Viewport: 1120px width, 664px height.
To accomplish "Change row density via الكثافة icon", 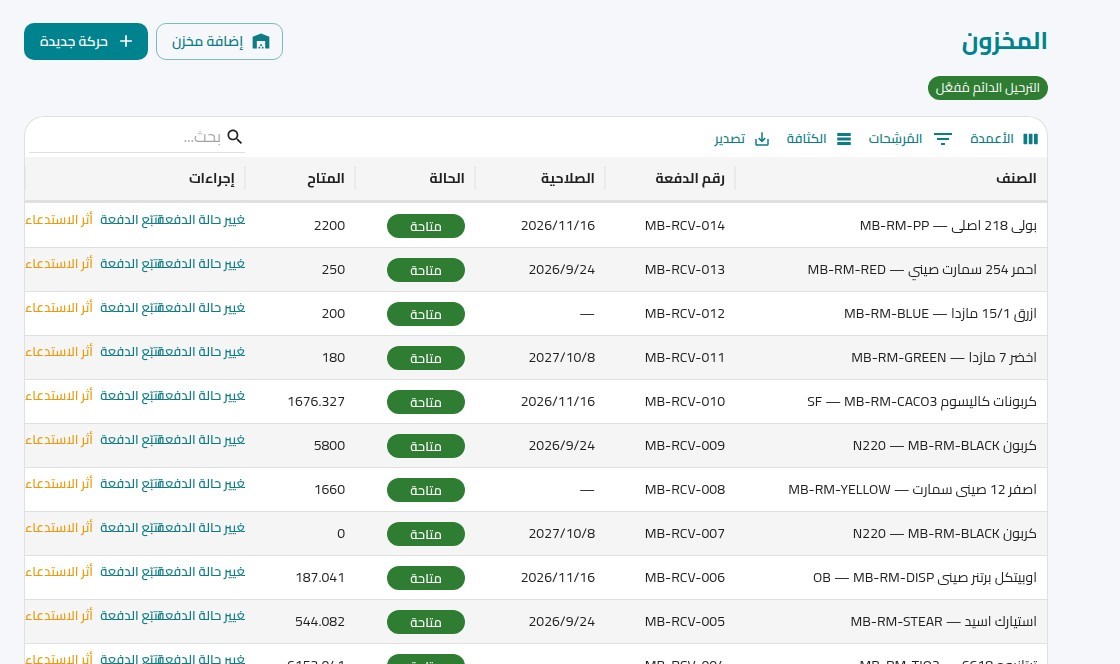I will click(x=844, y=139).
